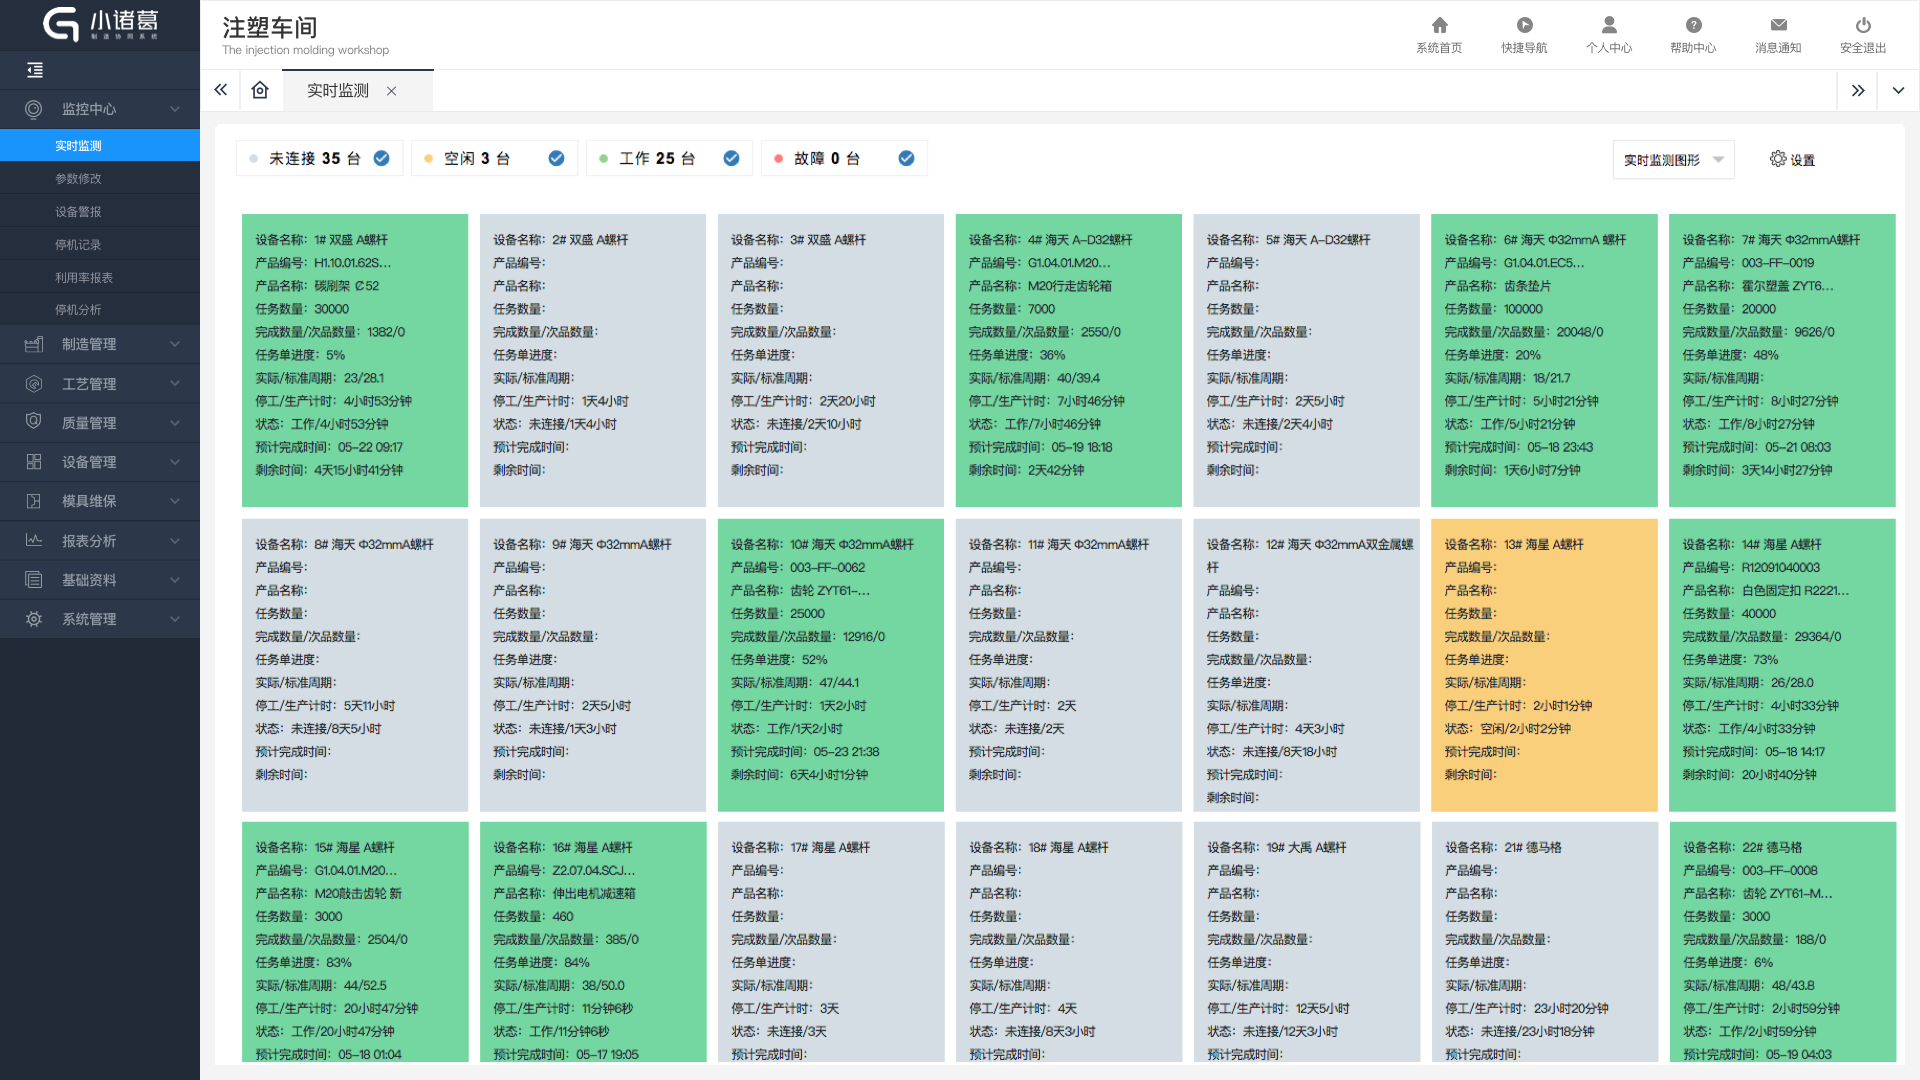Select 停机记录 in sidebar submenu
Screen dimensions: 1920x1080
coord(78,245)
